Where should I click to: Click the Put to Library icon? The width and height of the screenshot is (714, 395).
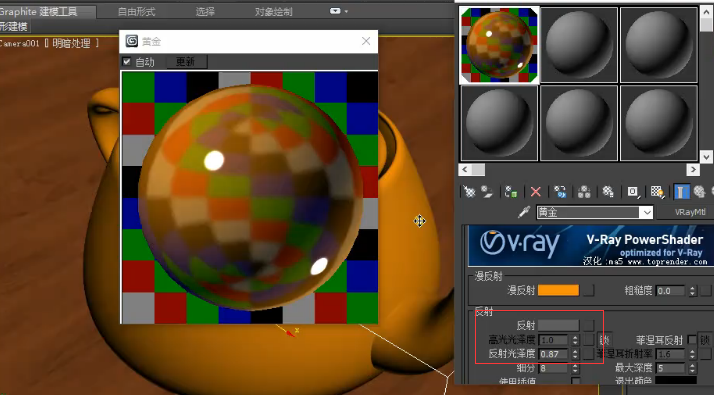608,192
